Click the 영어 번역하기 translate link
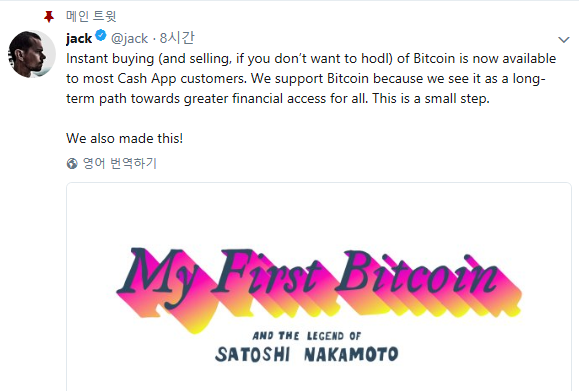The width and height of the screenshot is (579, 391). pos(120,163)
